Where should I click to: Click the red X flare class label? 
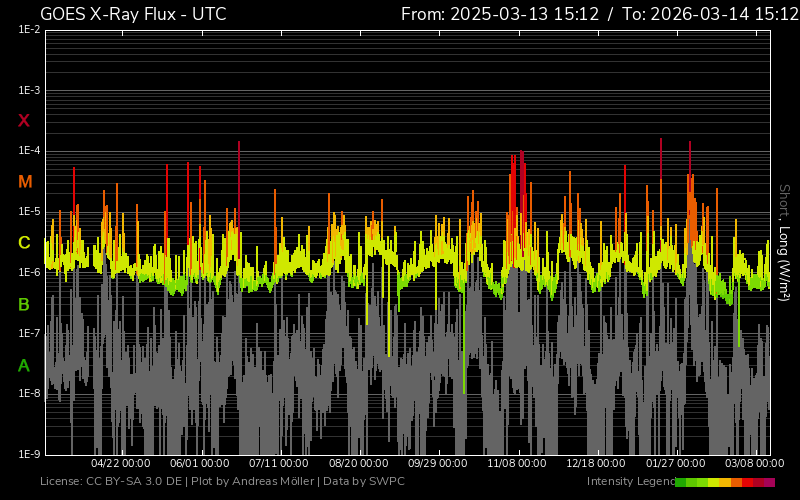click(24, 121)
